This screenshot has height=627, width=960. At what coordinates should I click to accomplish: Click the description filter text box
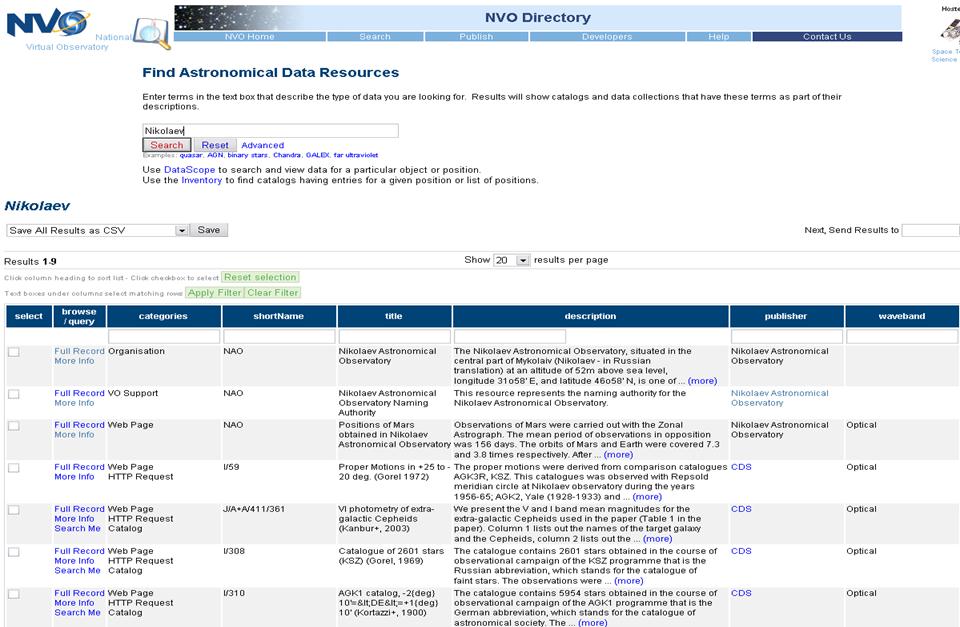click(x=509, y=336)
